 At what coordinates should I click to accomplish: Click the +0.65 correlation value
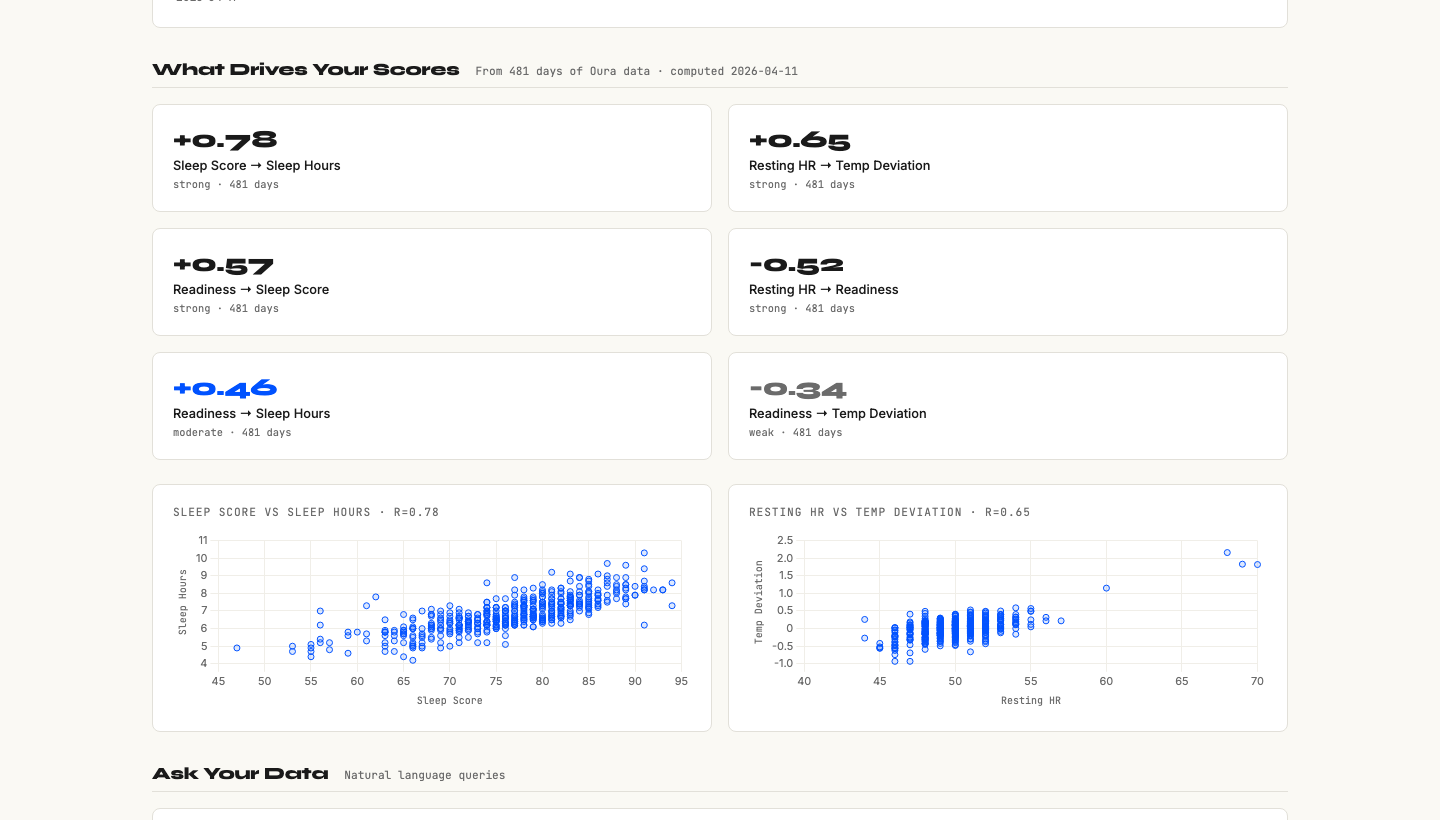coord(800,141)
